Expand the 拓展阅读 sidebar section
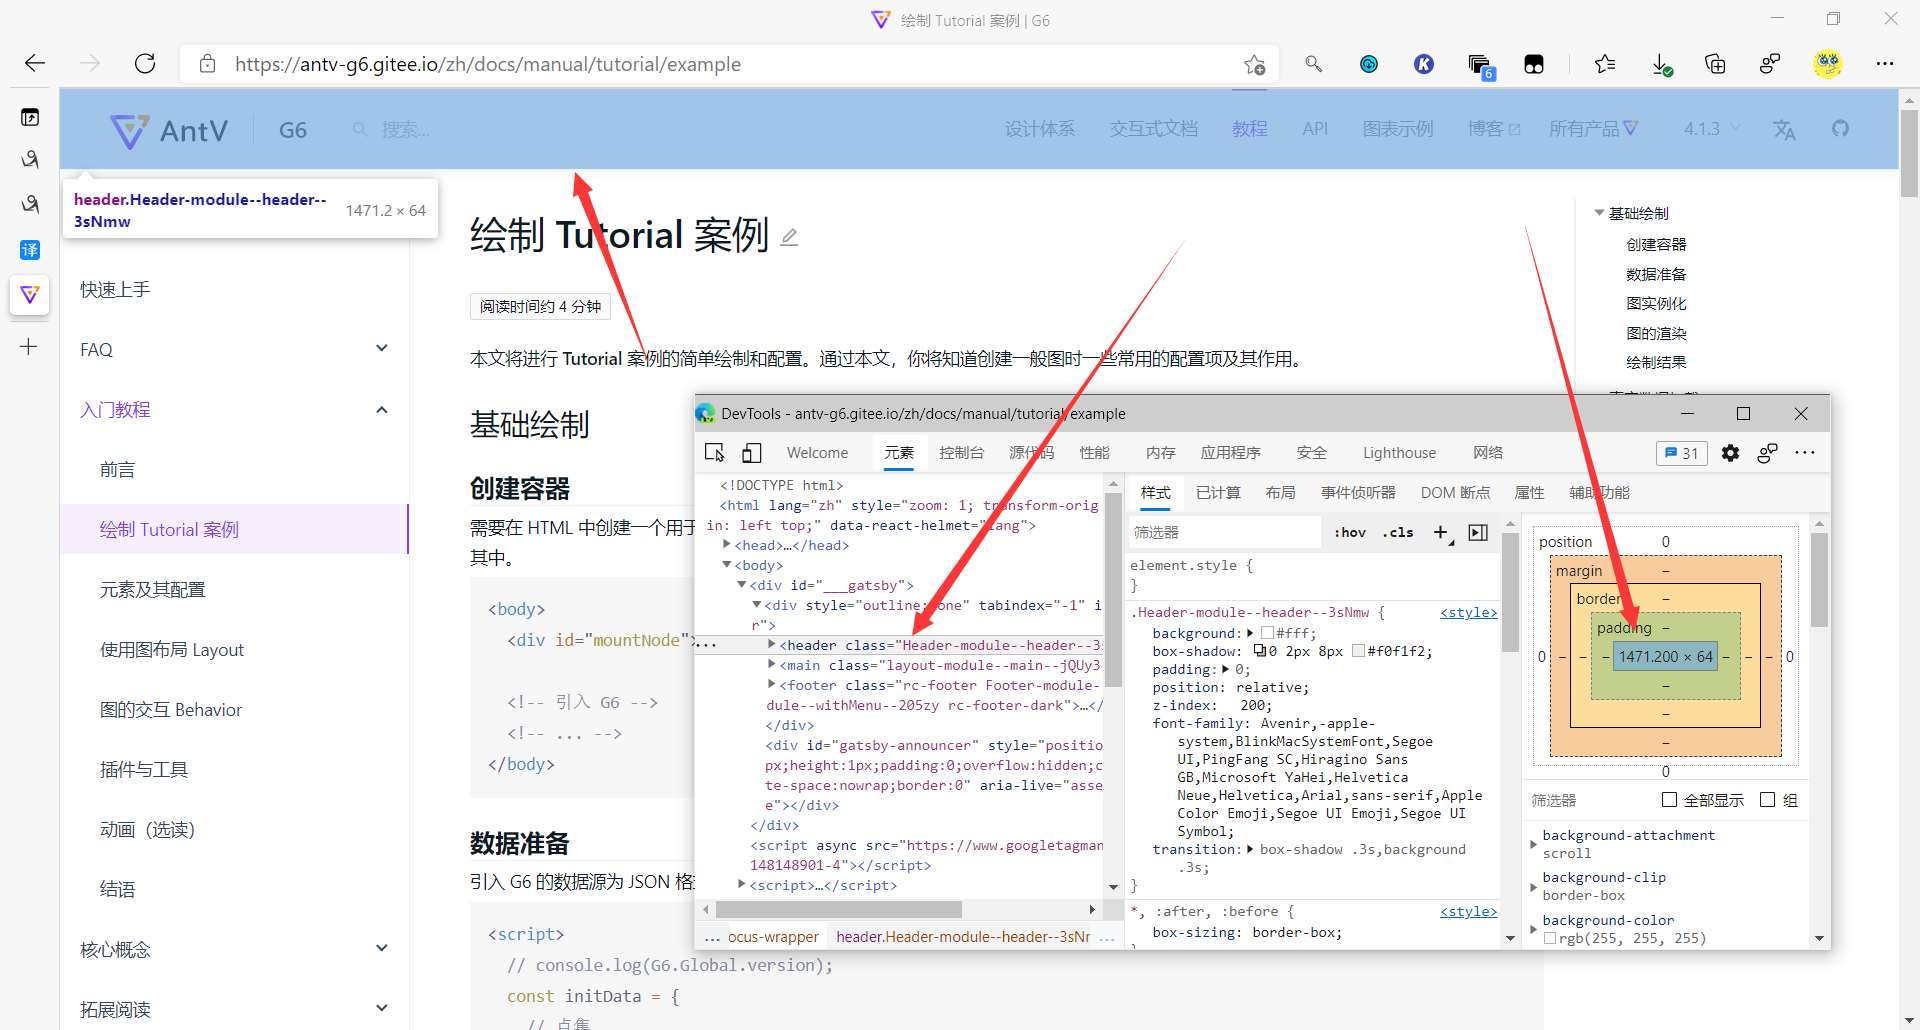The width and height of the screenshot is (1920, 1030). pyautogui.click(x=381, y=1008)
